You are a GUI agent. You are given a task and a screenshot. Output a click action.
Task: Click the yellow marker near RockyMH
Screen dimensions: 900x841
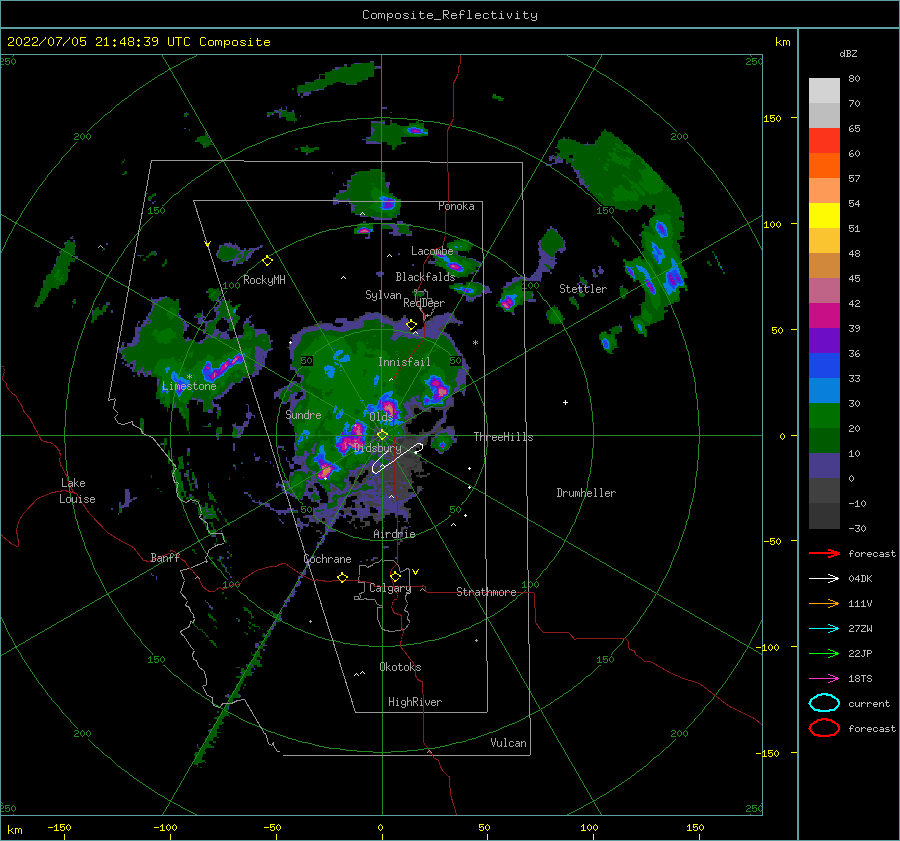267,261
